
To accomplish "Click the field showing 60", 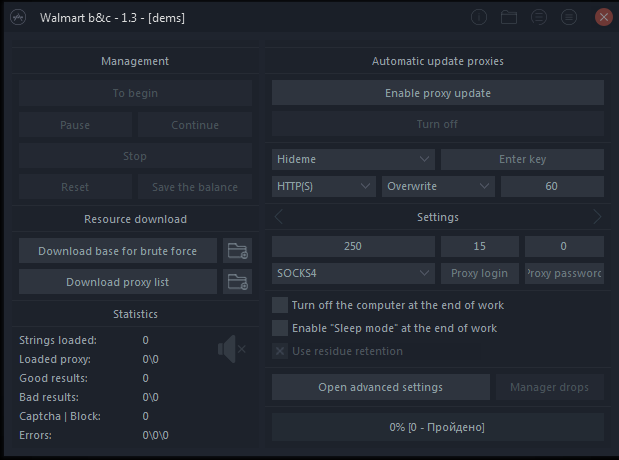I will (552, 186).
